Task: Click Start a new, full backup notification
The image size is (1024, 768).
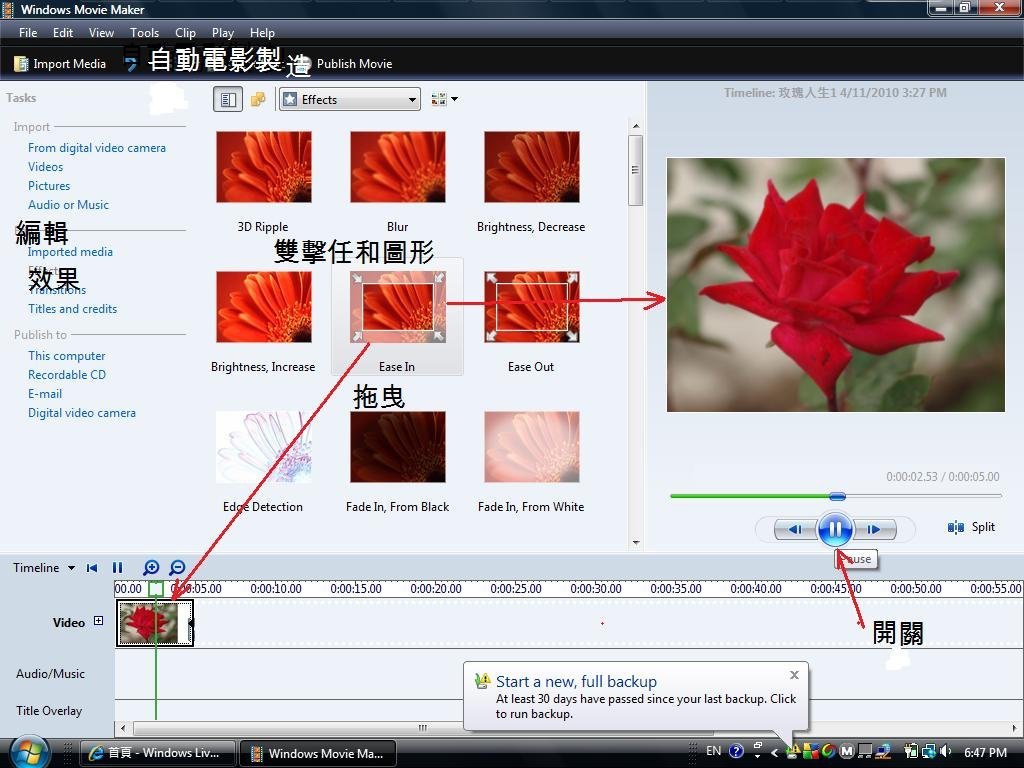Action: tap(576, 681)
